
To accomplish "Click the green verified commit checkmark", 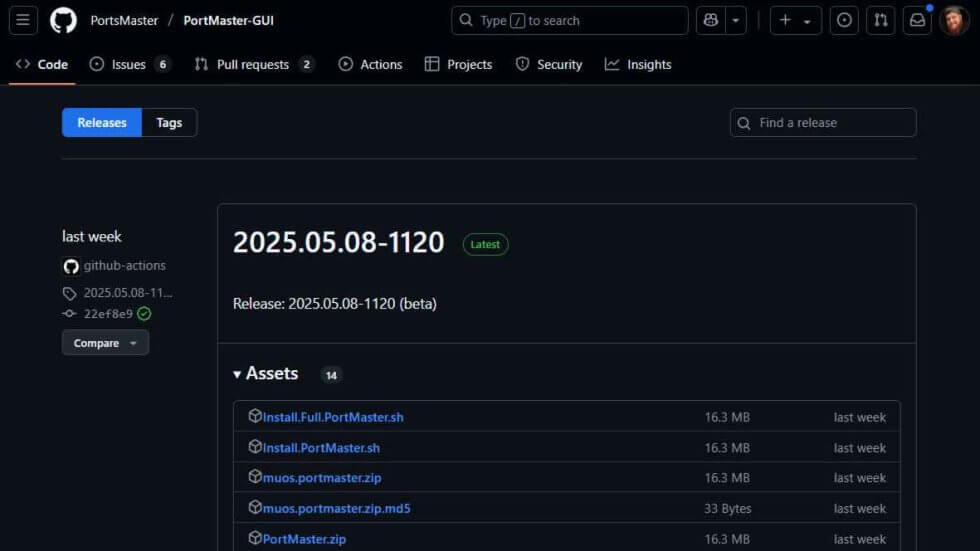I will tap(144, 314).
